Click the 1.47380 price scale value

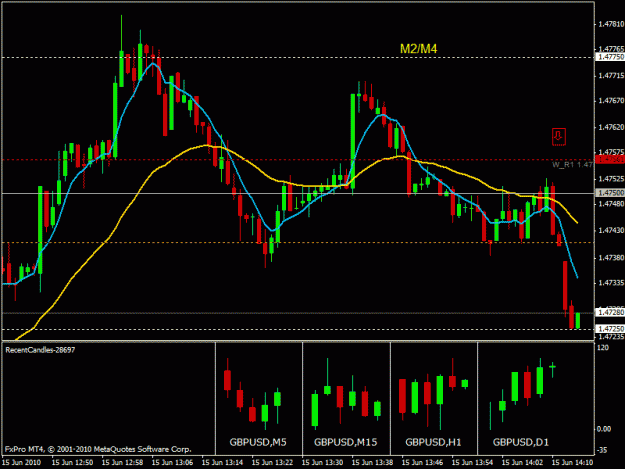tap(611, 258)
